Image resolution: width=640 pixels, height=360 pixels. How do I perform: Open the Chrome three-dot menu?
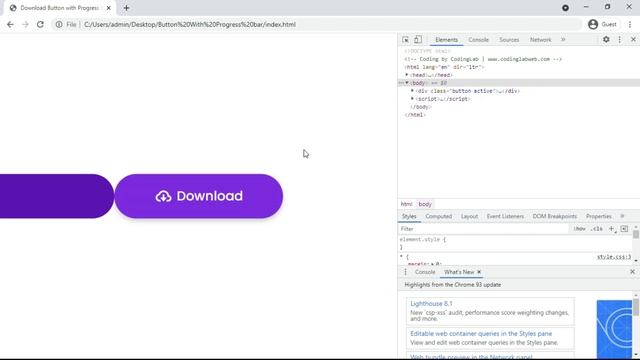coord(630,24)
